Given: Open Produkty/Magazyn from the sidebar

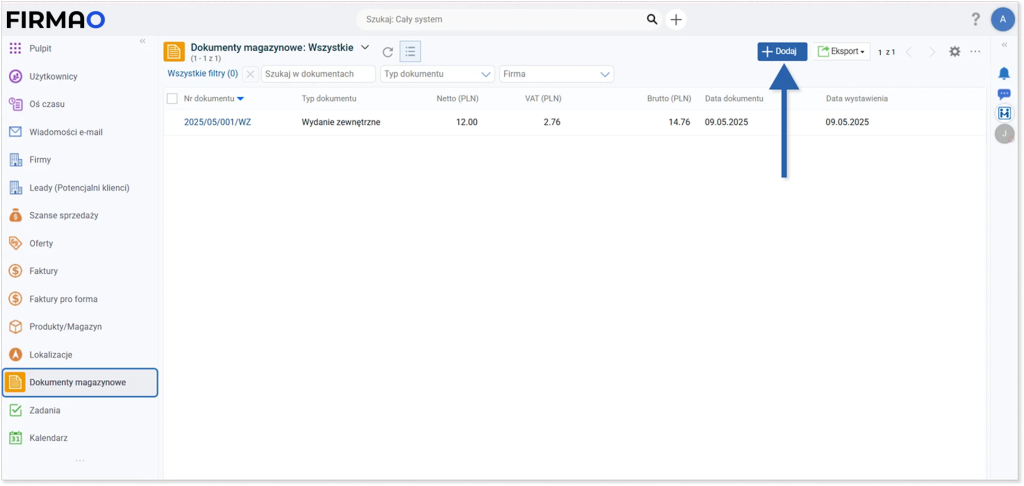Looking at the screenshot, I should pos(65,327).
